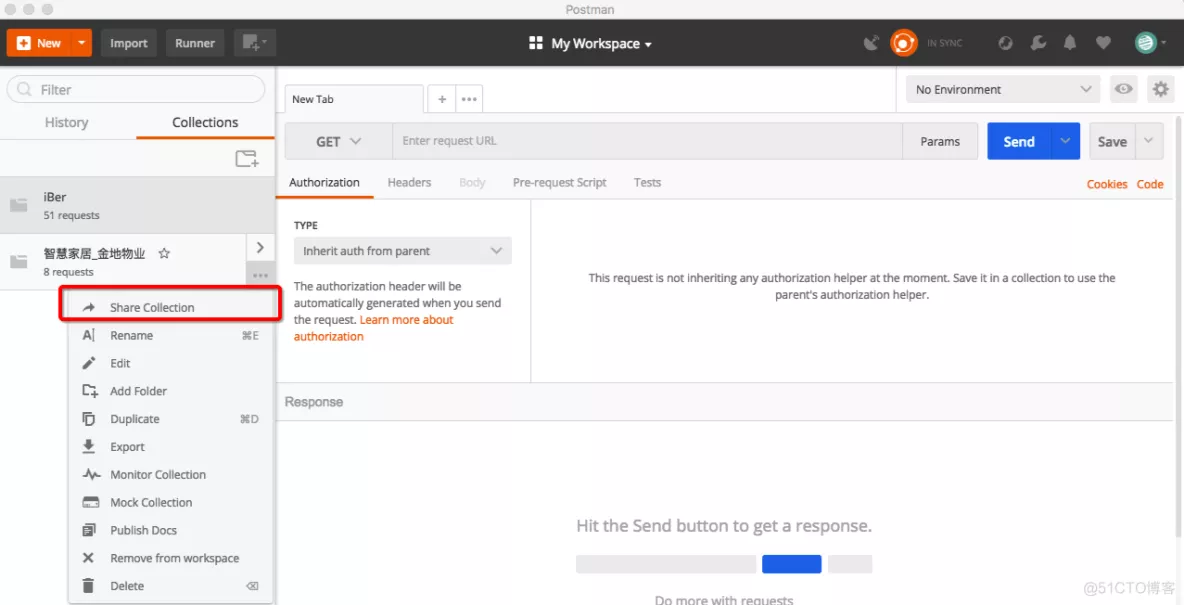Switch to the Body tab
The width and height of the screenshot is (1184, 605).
click(472, 183)
